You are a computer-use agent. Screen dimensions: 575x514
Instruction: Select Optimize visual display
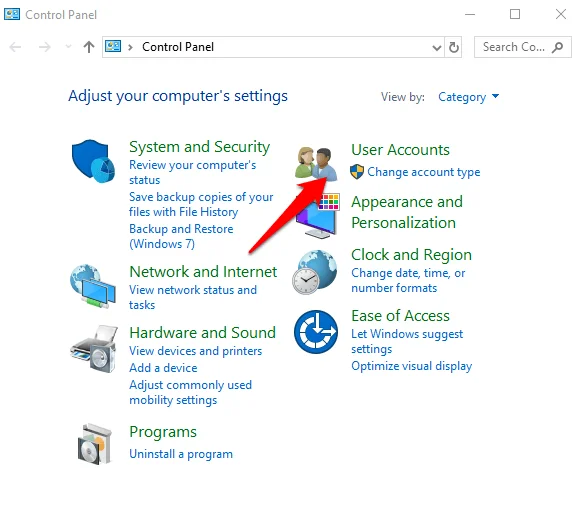tap(411, 366)
